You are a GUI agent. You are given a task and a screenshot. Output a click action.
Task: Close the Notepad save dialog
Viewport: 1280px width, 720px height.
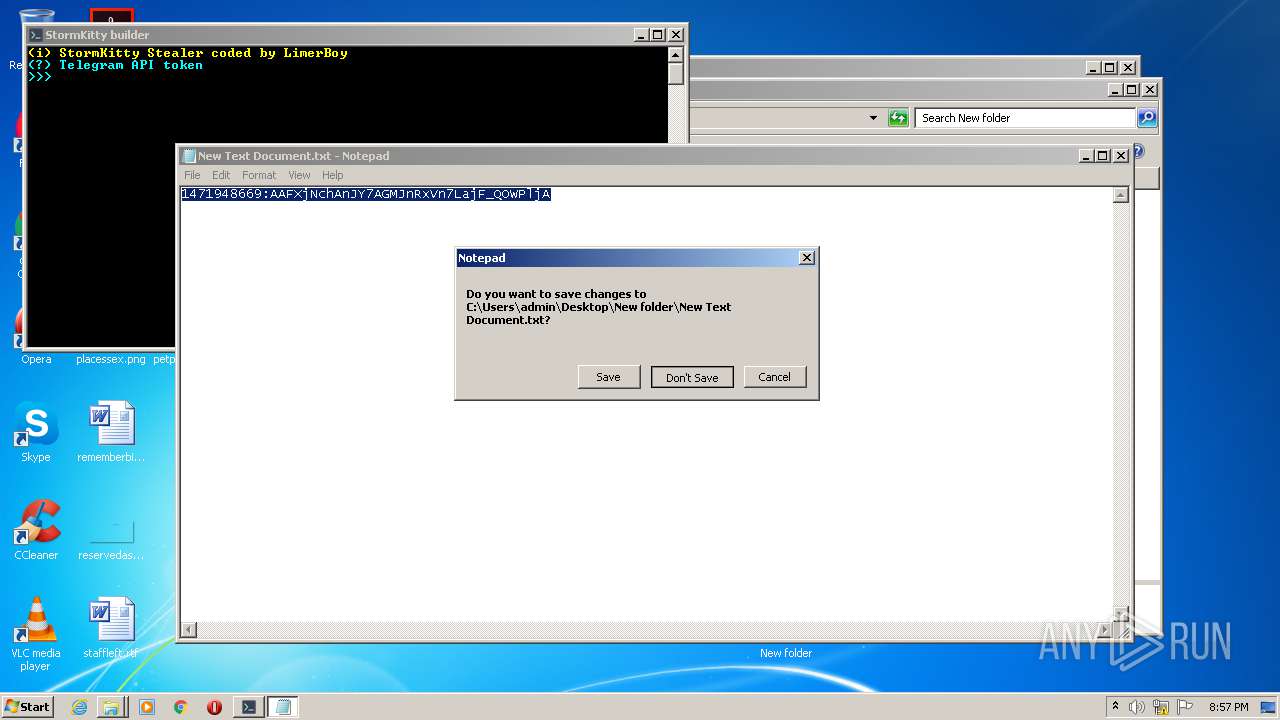[x=807, y=258]
